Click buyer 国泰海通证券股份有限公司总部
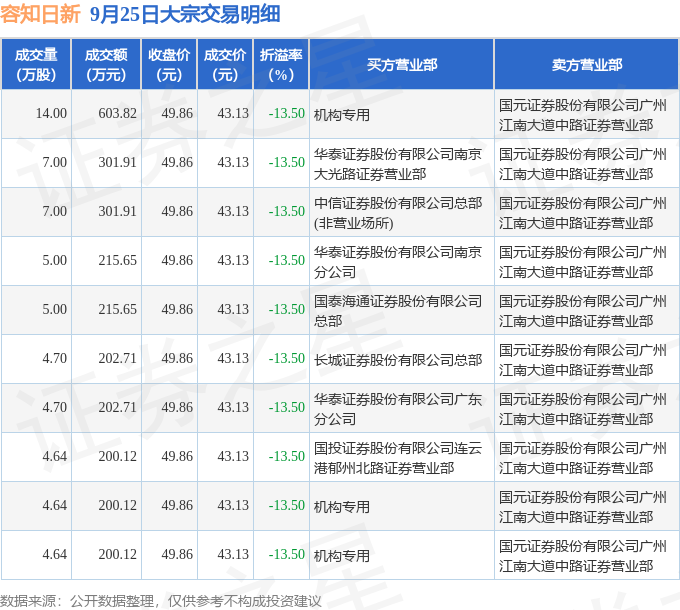 coord(398,310)
